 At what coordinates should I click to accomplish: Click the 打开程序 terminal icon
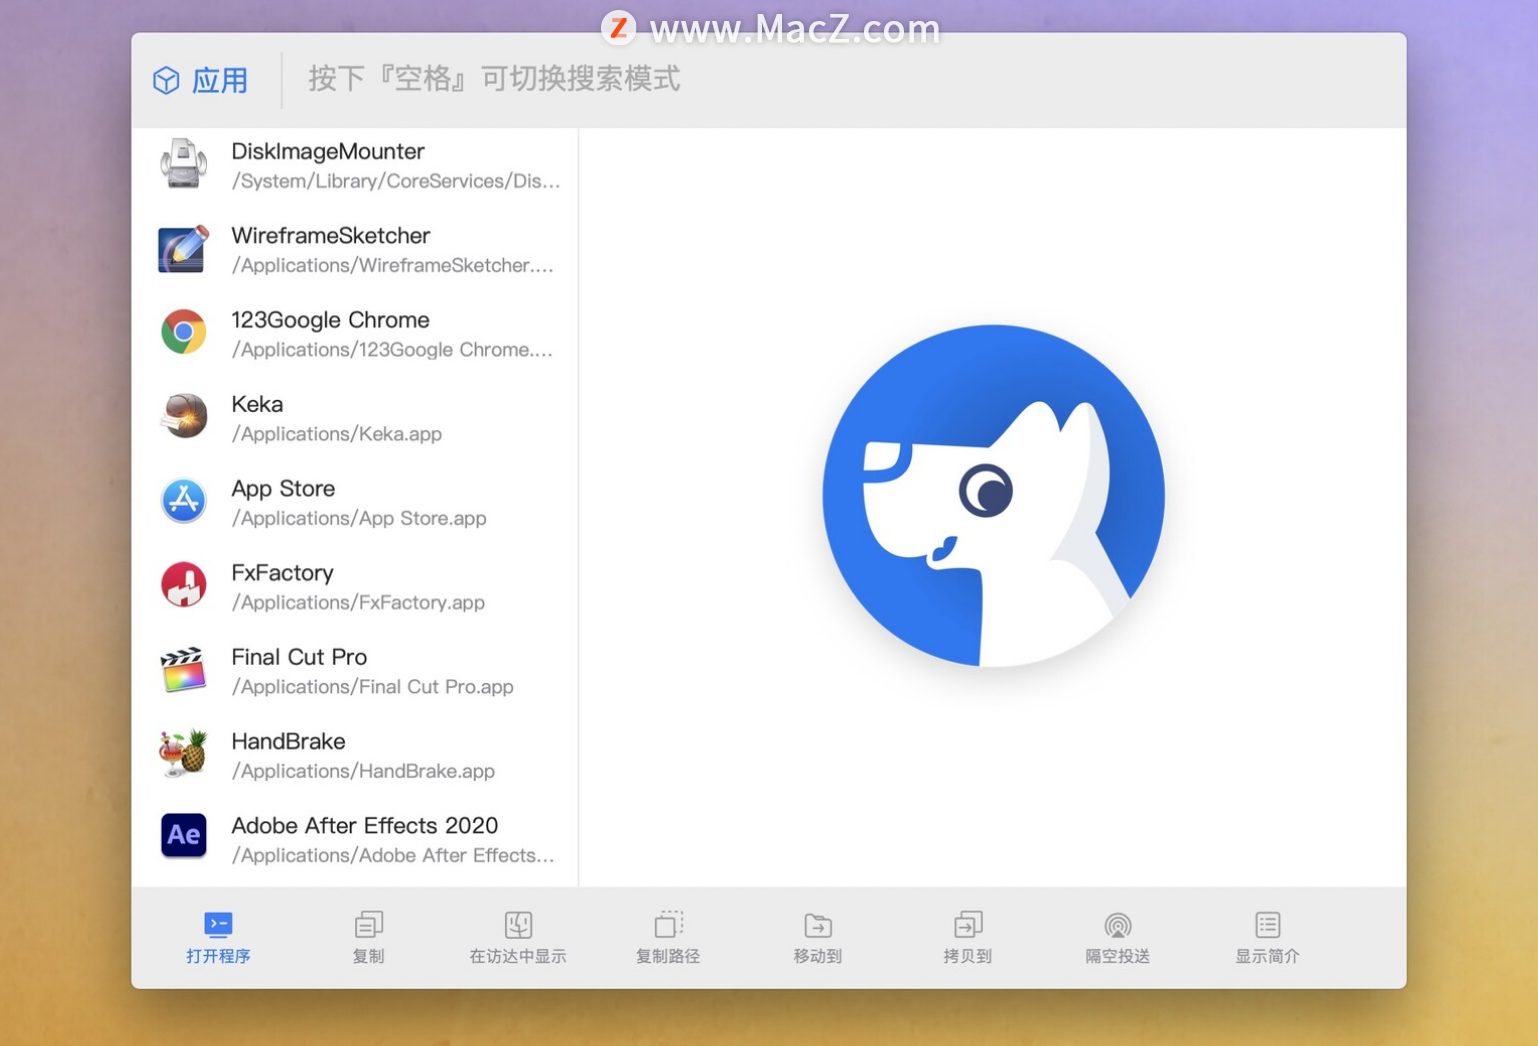[x=218, y=924]
